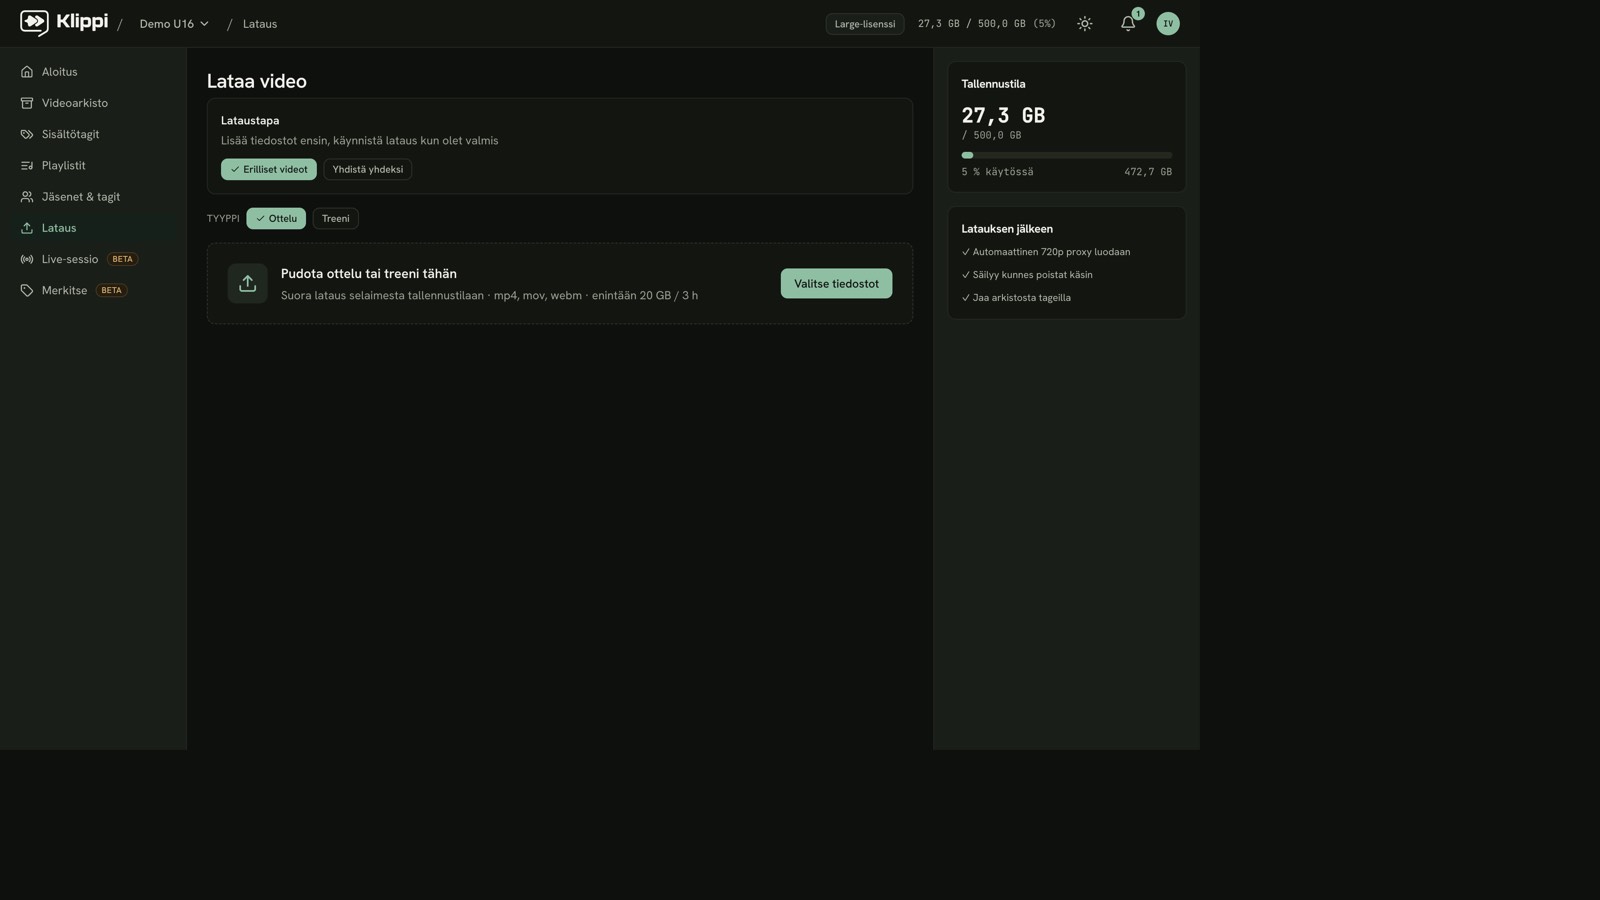This screenshot has height=900, width=1600.
Task: Click Valitse tiedostot button
Action: tap(836, 283)
